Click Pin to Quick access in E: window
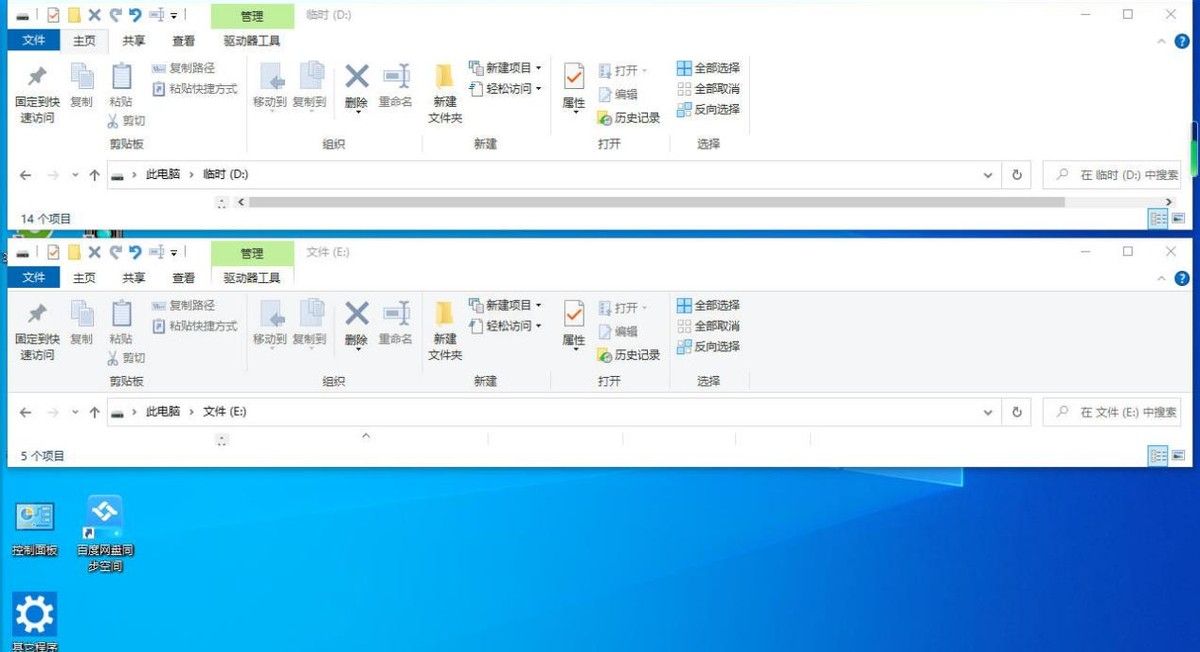Screen dimensions: 1200x652 pos(36,331)
